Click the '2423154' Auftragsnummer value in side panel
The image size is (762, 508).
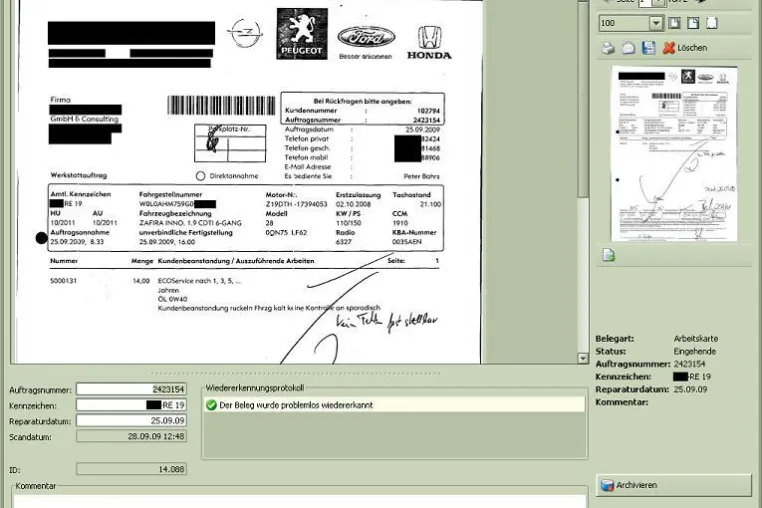pyautogui.click(x=689, y=364)
